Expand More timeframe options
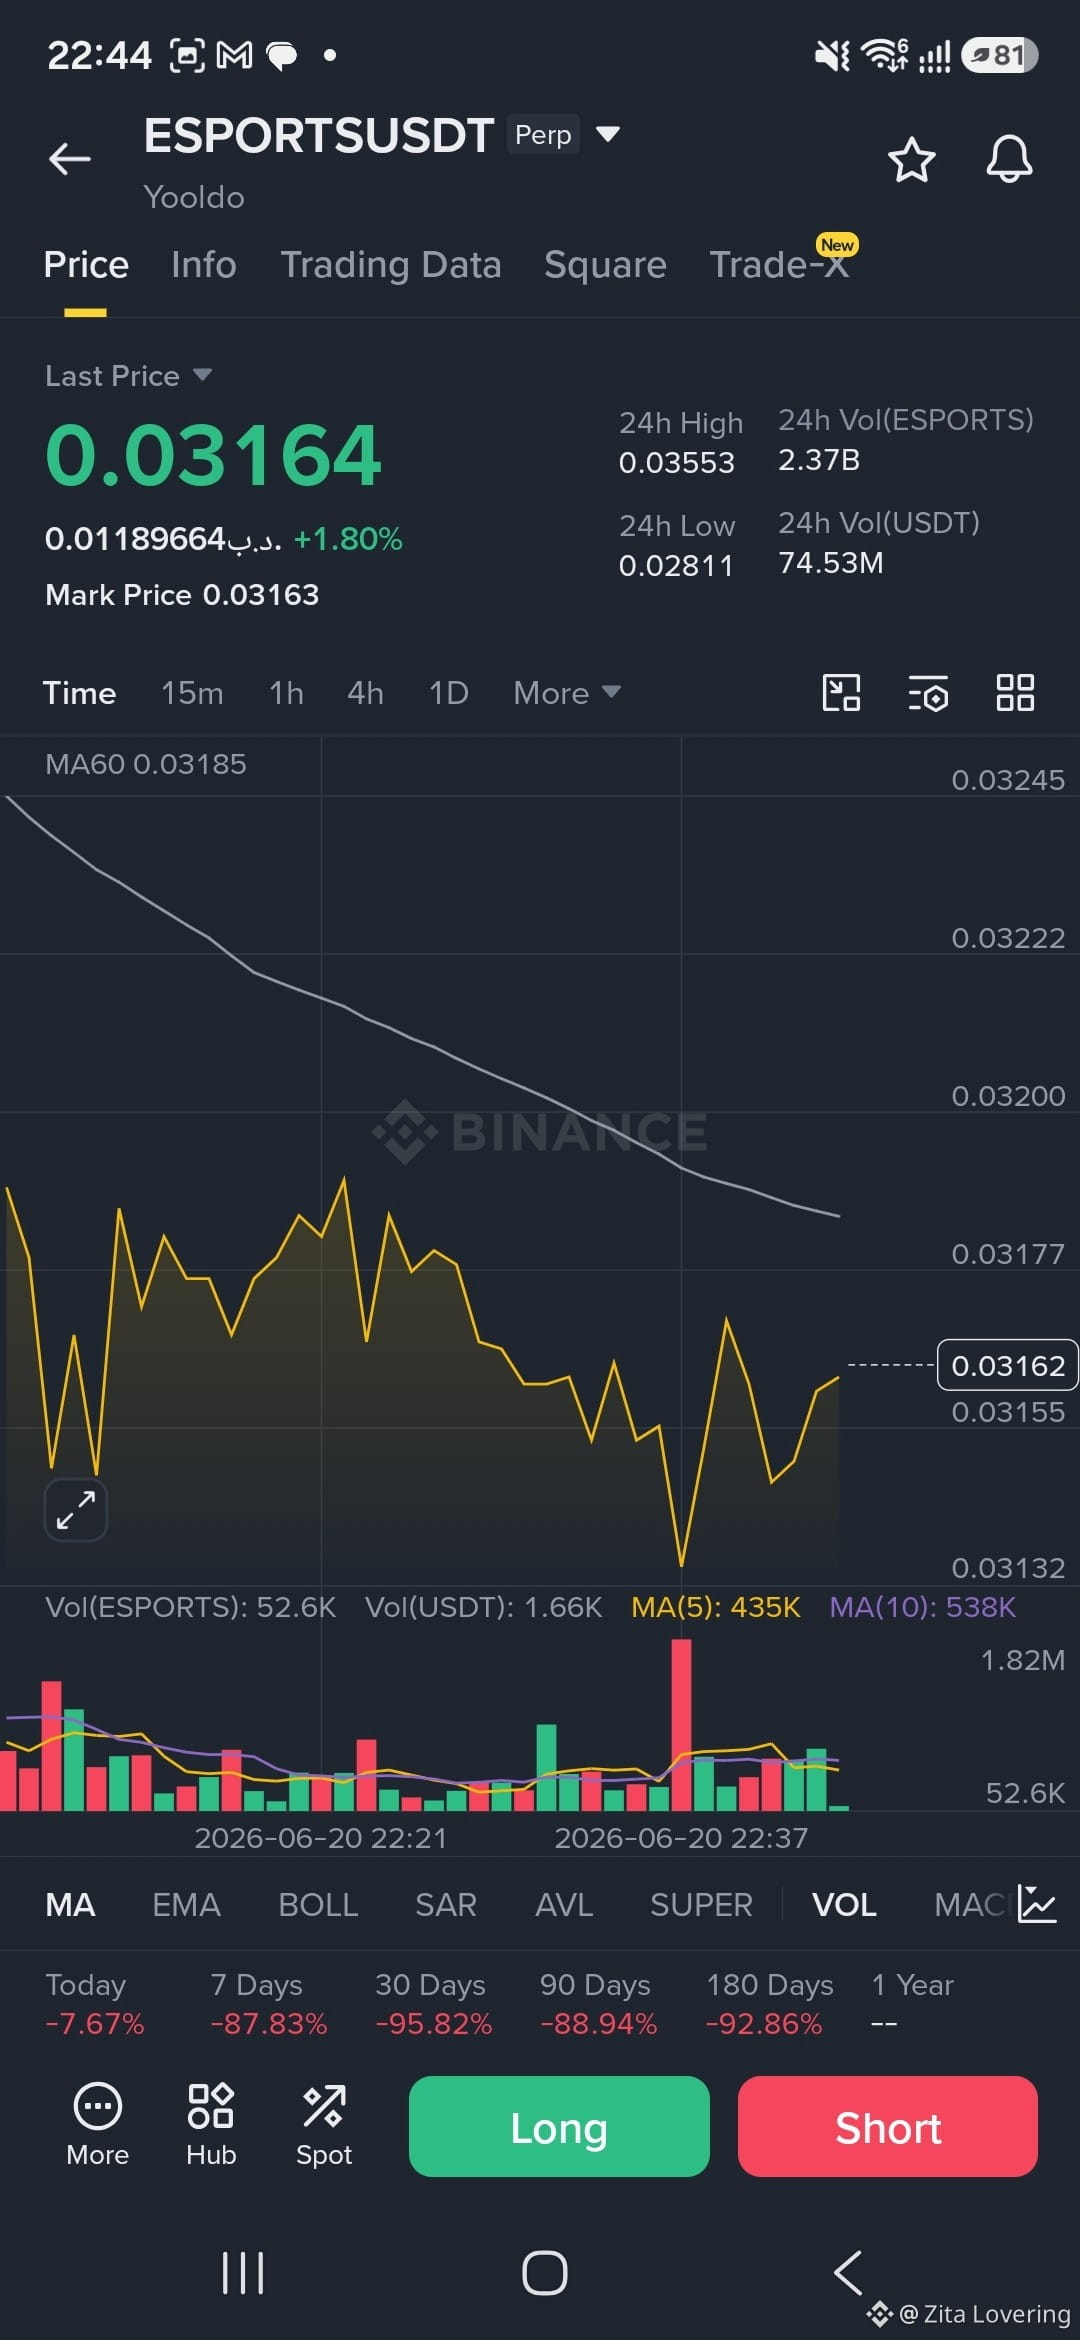The width and height of the screenshot is (1080, 2340). pos(567,693)
